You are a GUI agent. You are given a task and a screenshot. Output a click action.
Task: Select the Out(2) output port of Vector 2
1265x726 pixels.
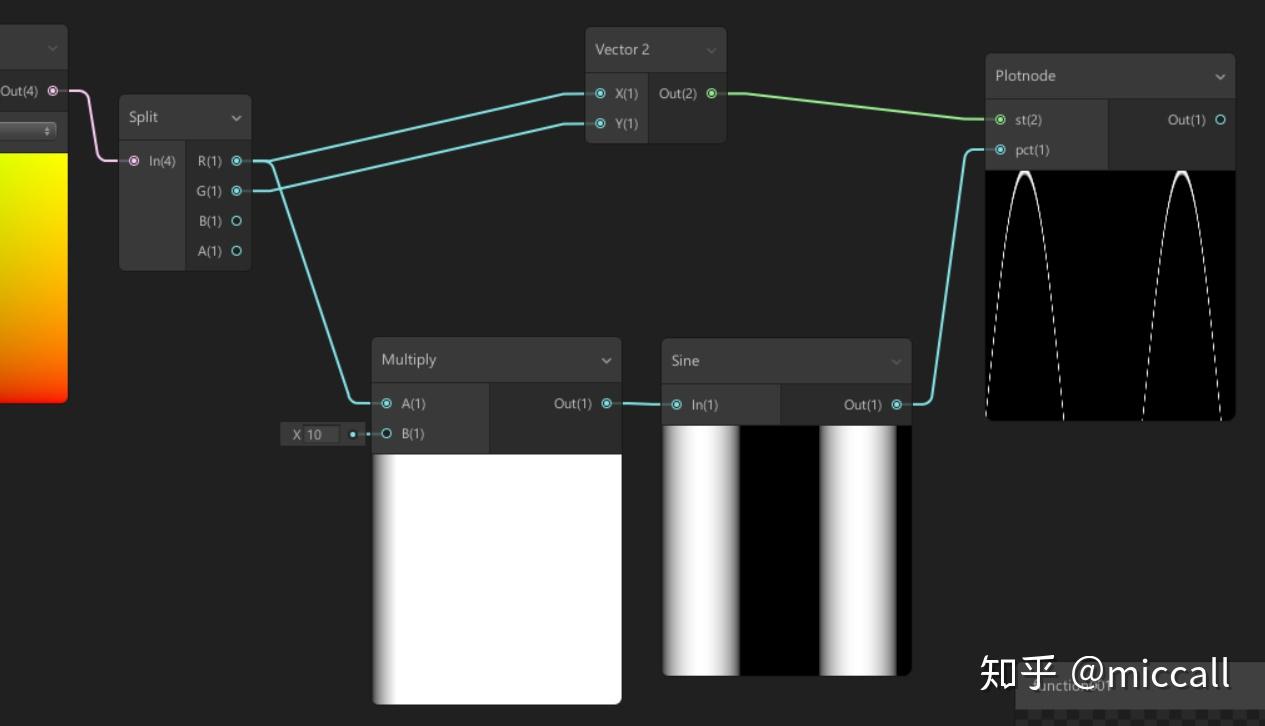tap(711, 93)
